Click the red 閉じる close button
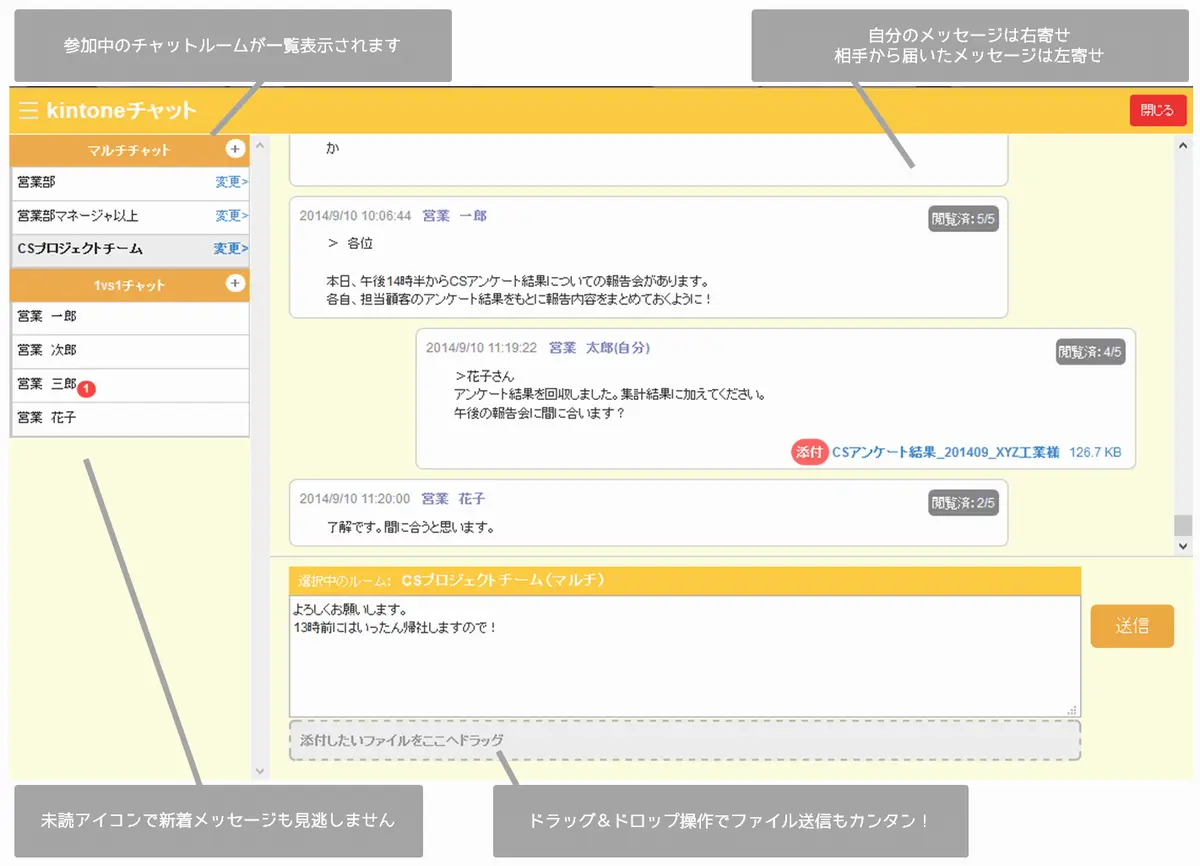 (x=1157, y=111)
